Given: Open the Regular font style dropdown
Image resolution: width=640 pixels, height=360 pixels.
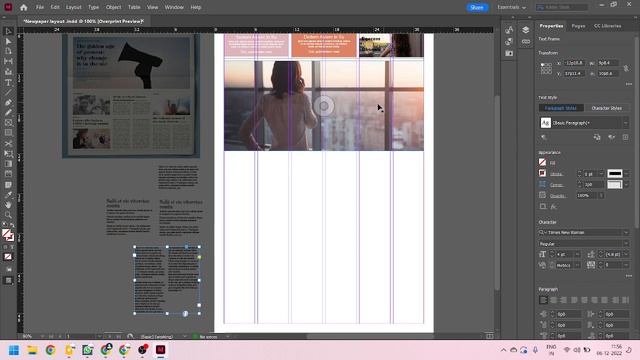Looking at the screenshot, I should coord(626,244).
